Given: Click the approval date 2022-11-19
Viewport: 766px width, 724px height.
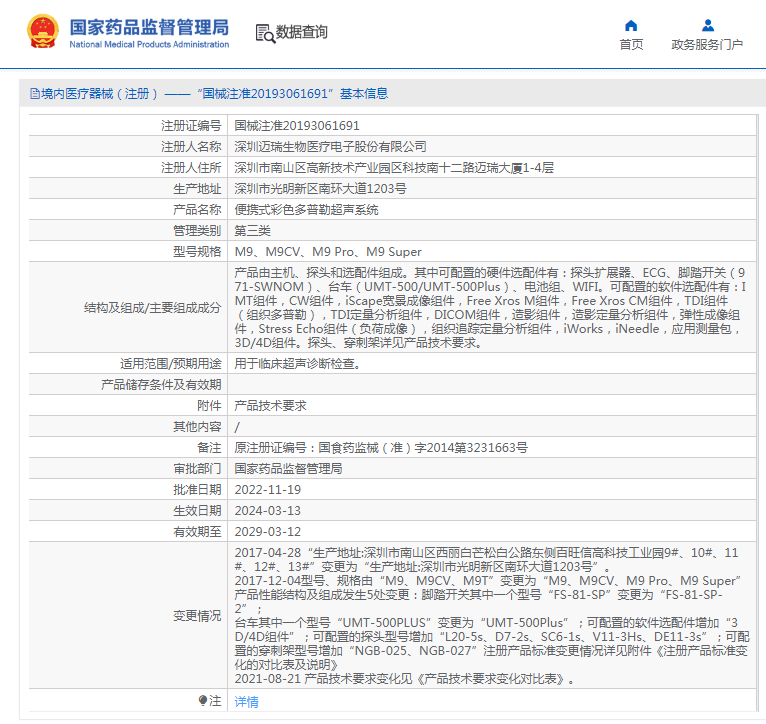Looking at the screenshot, I should (x=267, y=490).
